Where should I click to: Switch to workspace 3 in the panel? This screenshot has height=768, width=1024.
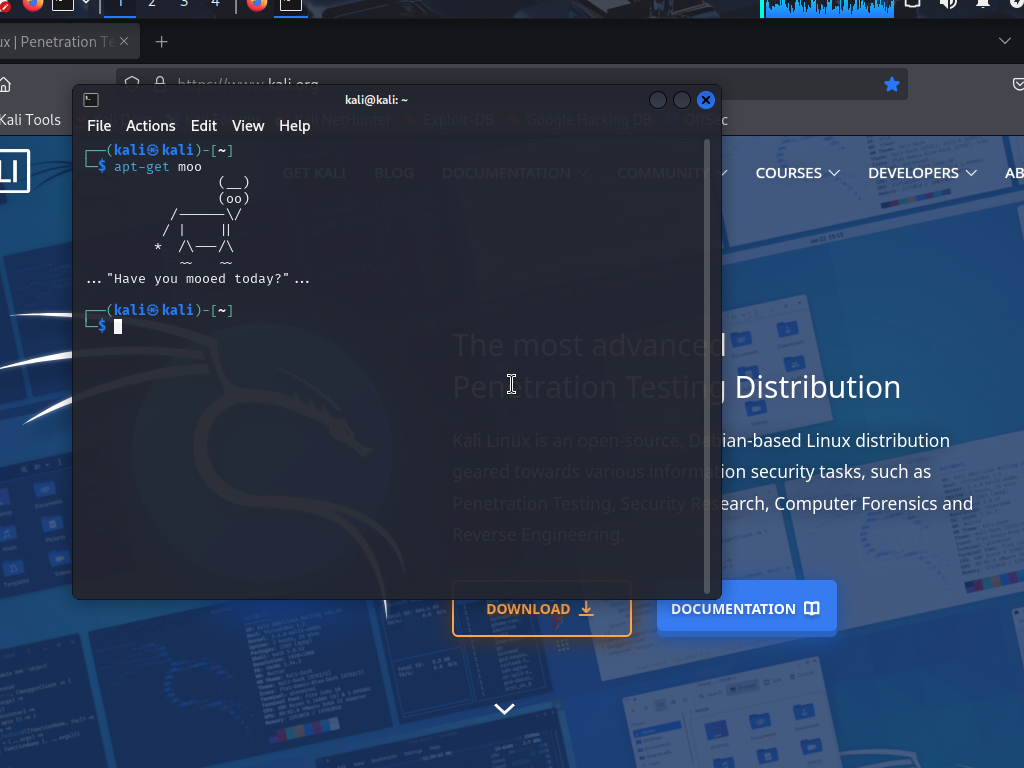pyautogui.click(x=184, y=4)
